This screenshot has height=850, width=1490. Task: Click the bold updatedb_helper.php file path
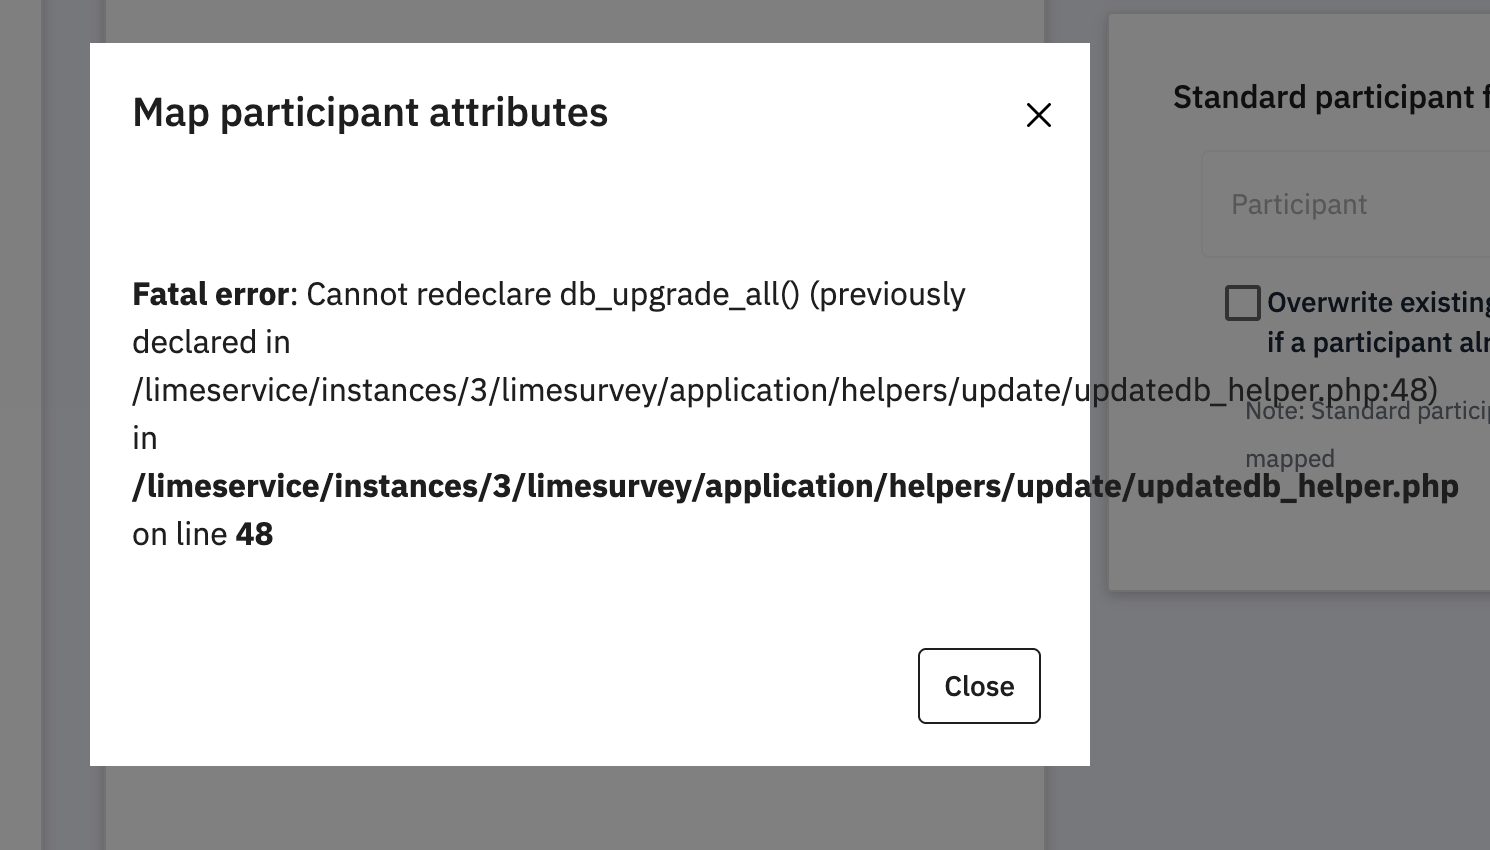coord(795,486)
